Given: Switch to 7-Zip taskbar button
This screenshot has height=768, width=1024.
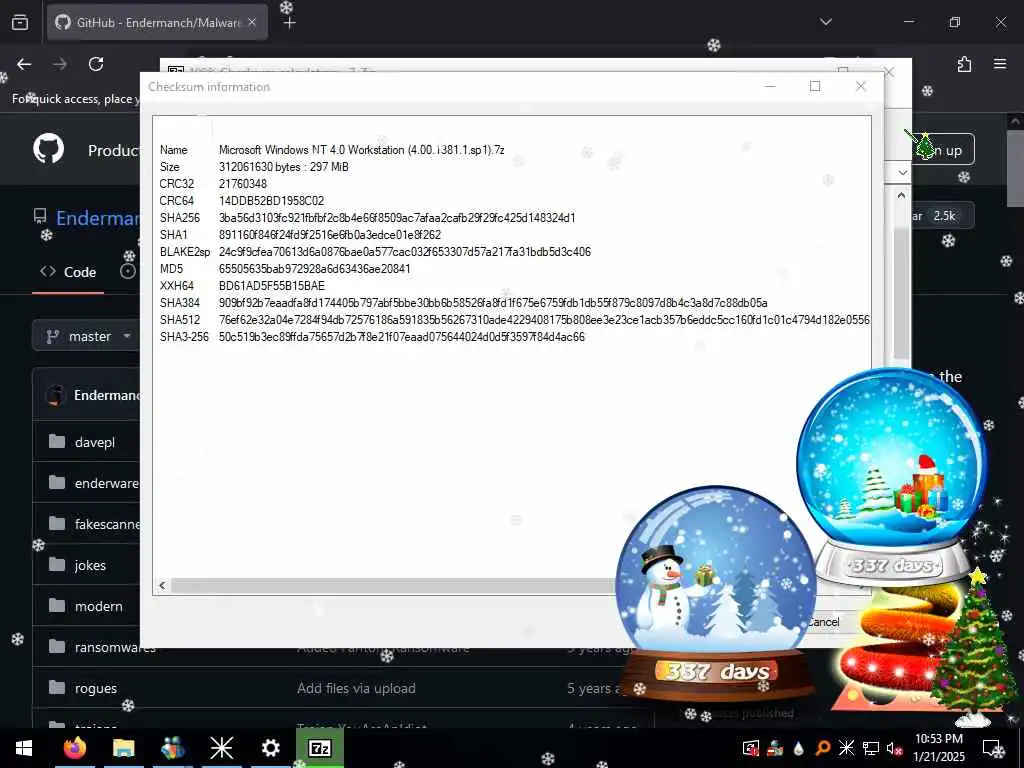Looking at the screenshot, I should (x=320, y=748).
